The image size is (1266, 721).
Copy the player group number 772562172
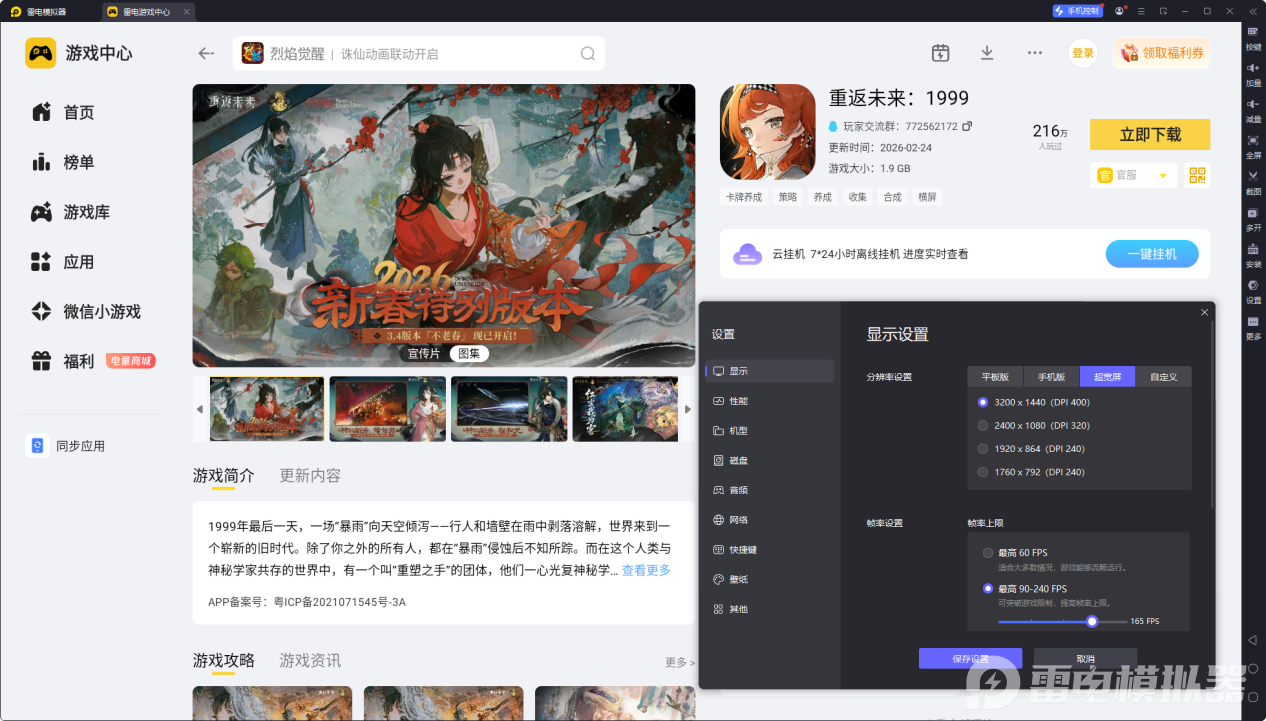[x=967, y=127]
